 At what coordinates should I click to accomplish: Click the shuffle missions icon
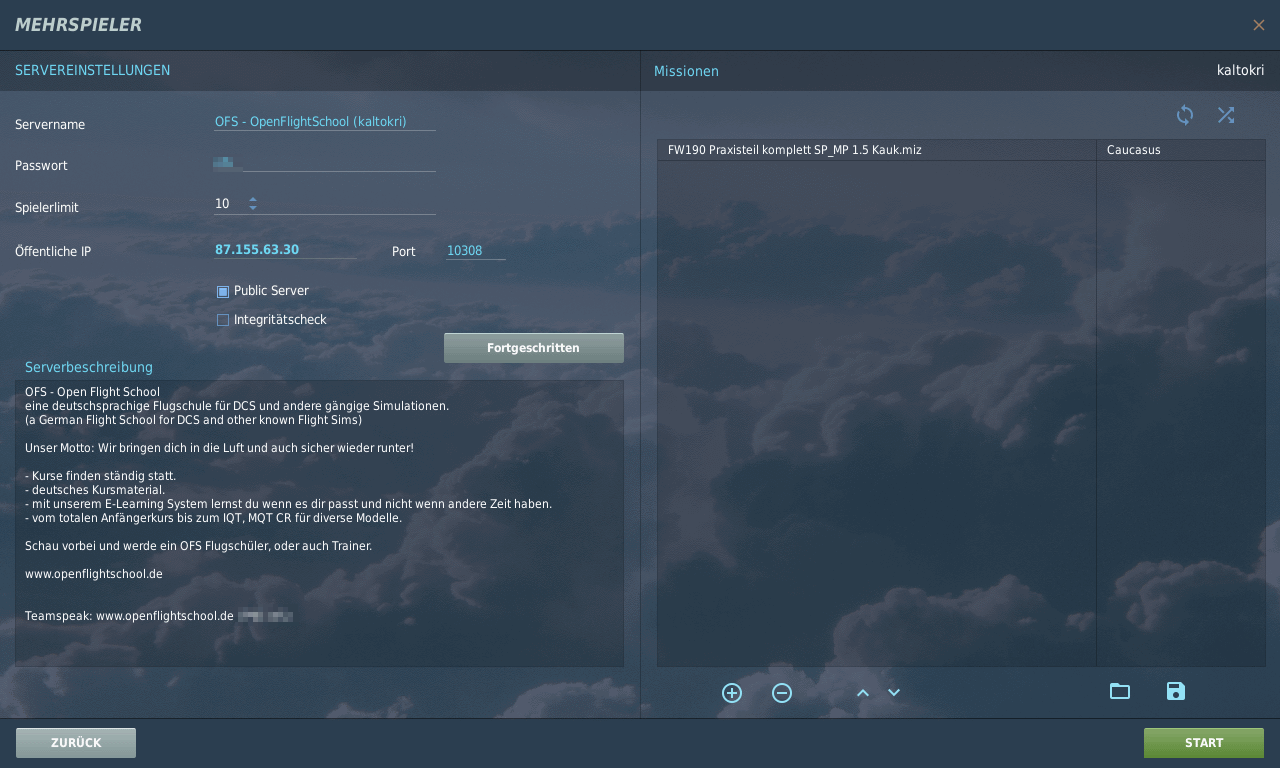[1226, 115]
